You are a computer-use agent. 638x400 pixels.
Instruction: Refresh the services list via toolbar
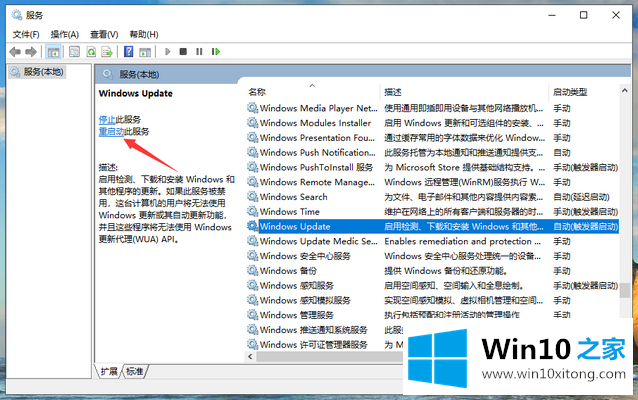click(91, 52)
